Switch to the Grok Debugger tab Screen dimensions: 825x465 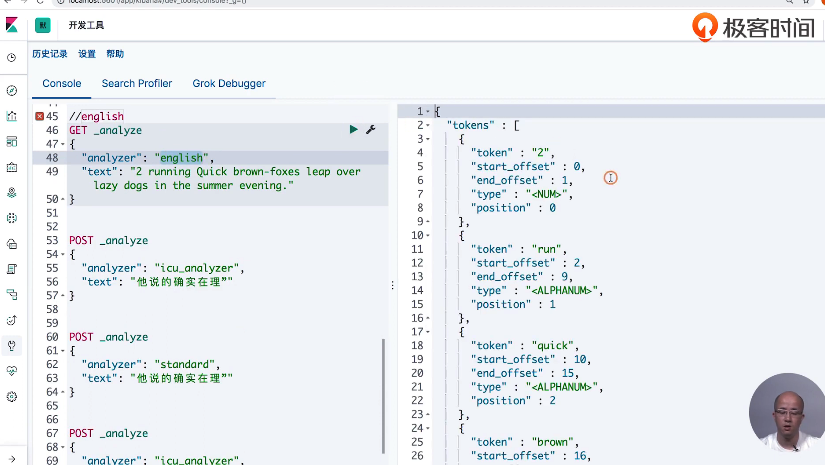tap(229, 83)
